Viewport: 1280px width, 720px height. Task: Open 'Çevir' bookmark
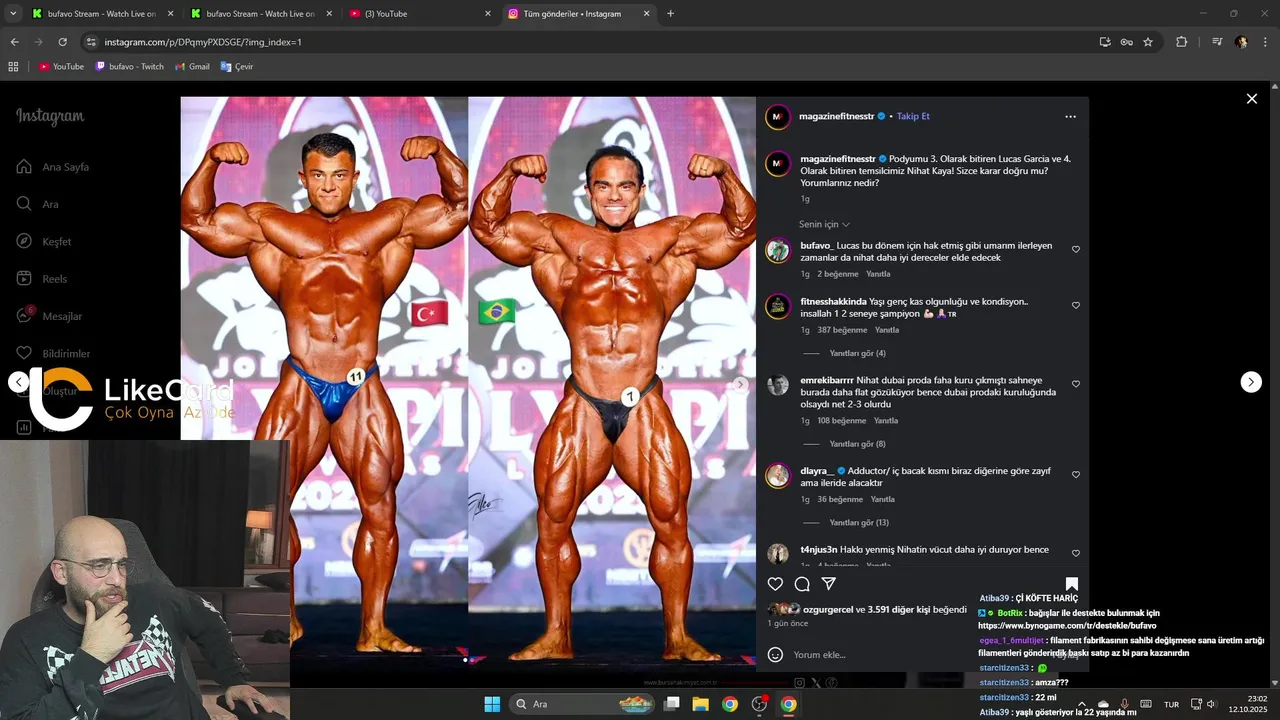237,66
